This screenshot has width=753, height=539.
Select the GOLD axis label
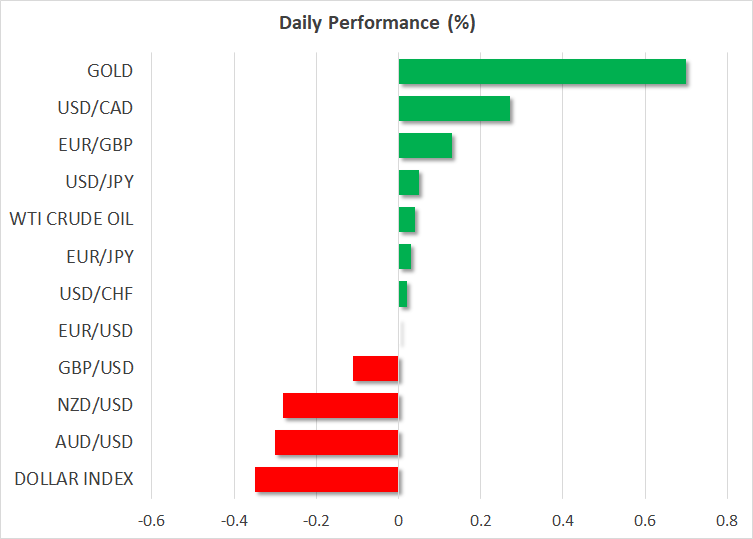pos(109,71)
